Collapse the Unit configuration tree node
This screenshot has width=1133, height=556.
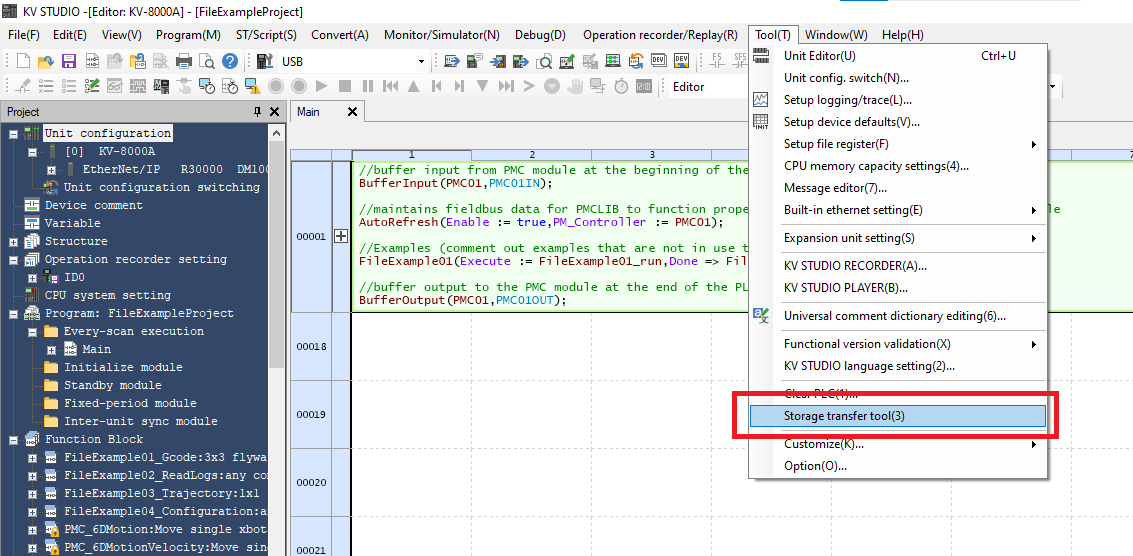[x=14, y=134]
